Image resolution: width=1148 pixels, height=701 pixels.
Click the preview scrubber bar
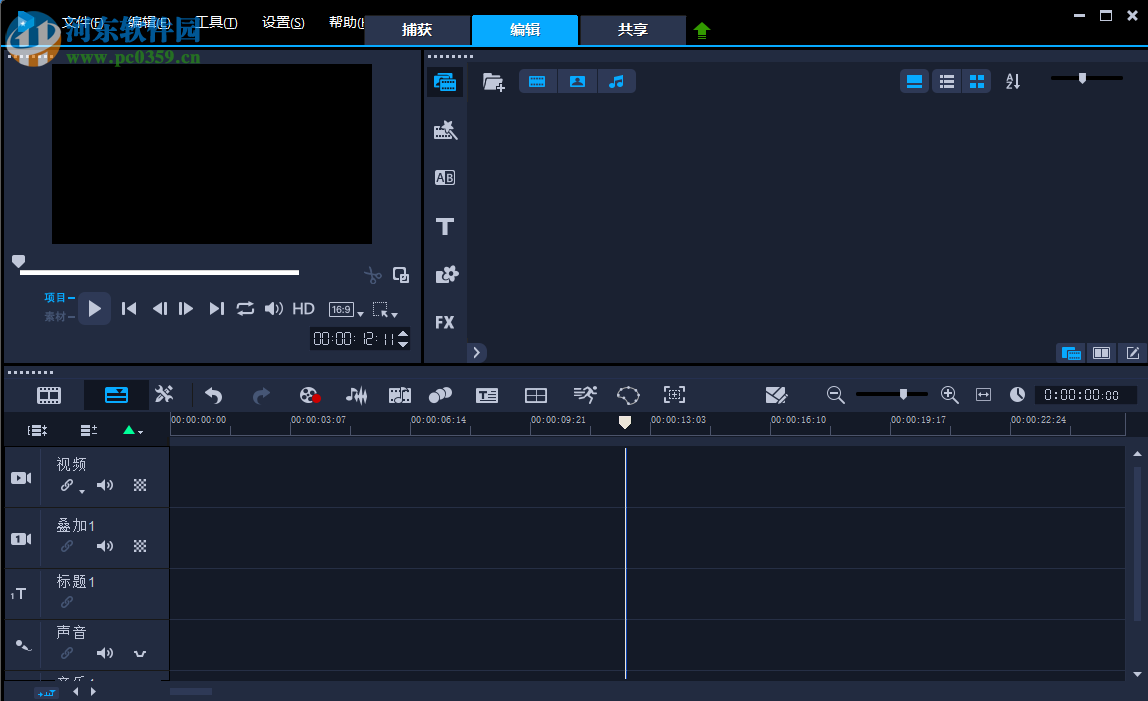pos(159,272)
